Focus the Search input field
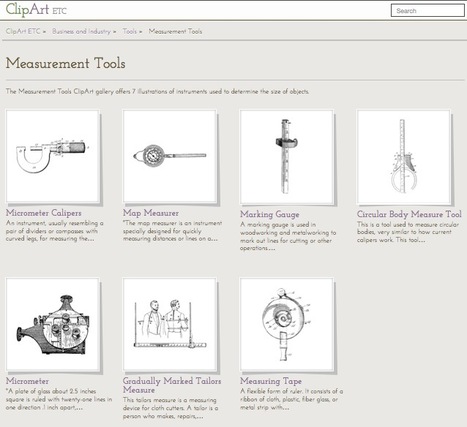This screenshot has width=467, height=427. 428,11
